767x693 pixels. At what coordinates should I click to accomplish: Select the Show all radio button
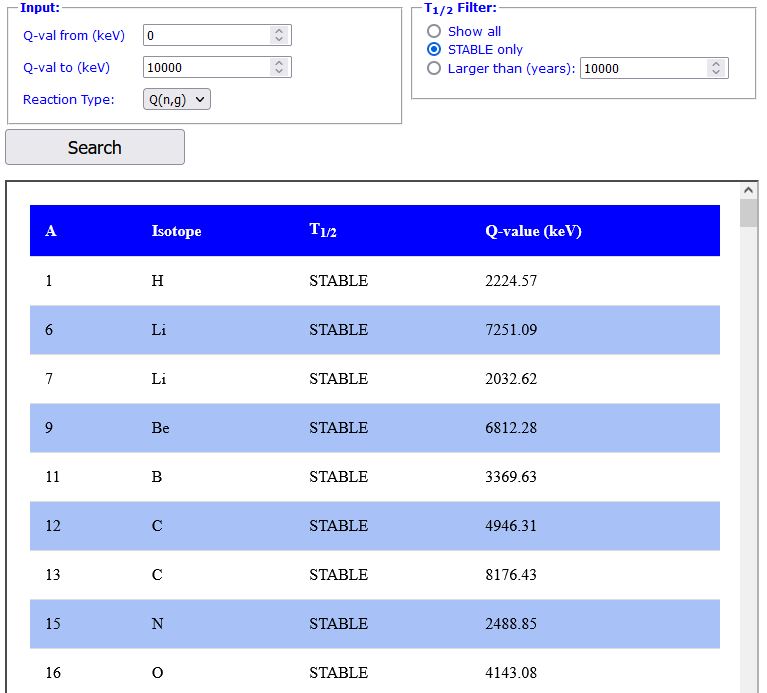pos(434,31)
